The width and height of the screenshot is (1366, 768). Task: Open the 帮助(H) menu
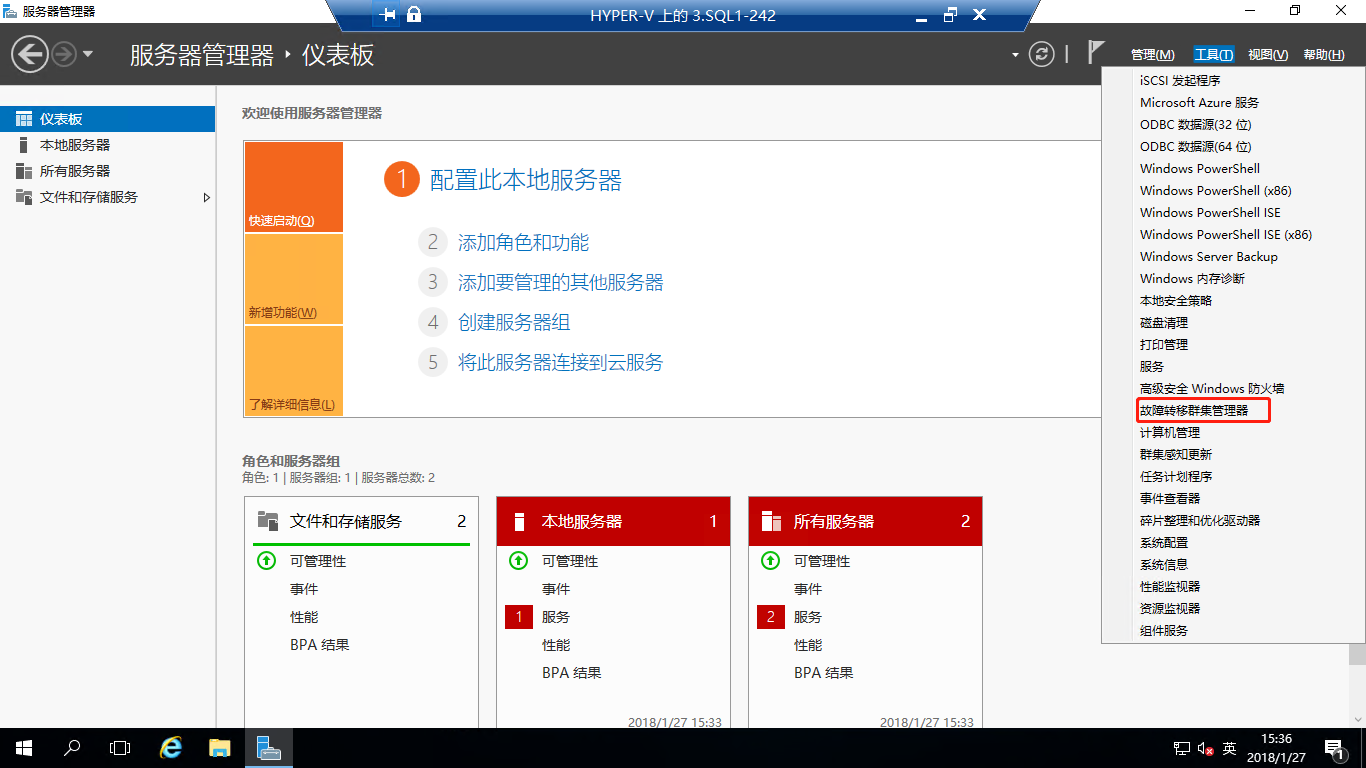tap(1324, 55)
